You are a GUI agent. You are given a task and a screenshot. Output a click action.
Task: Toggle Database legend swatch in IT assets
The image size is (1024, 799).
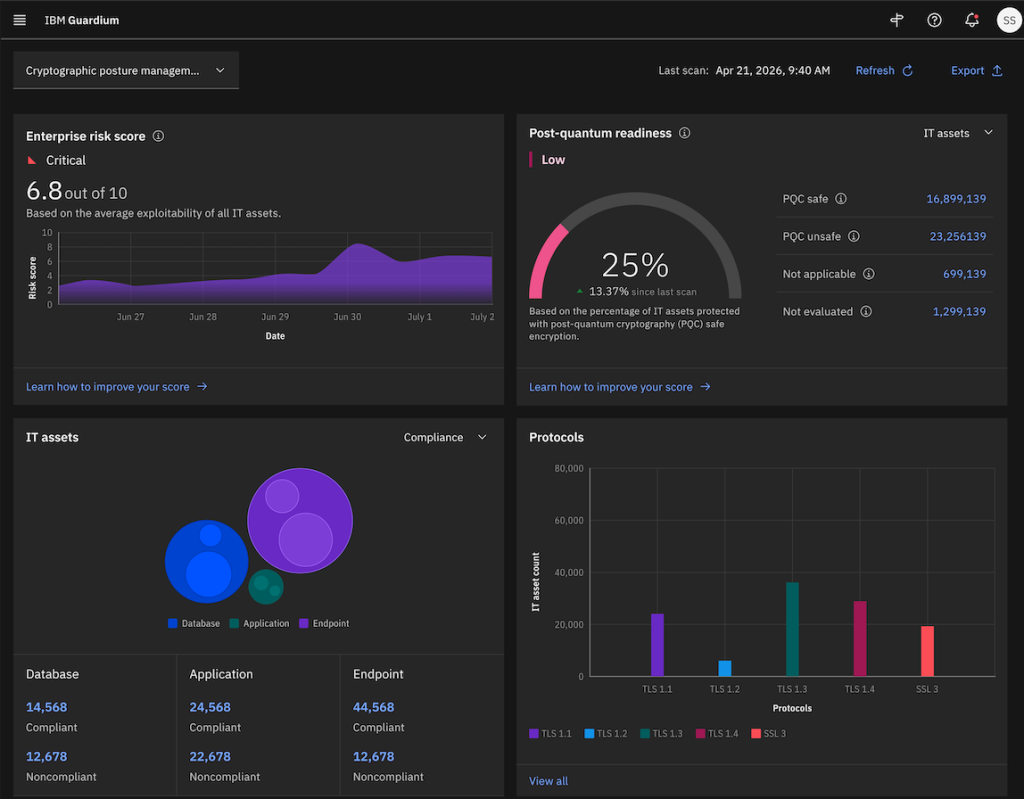(172, 623)
